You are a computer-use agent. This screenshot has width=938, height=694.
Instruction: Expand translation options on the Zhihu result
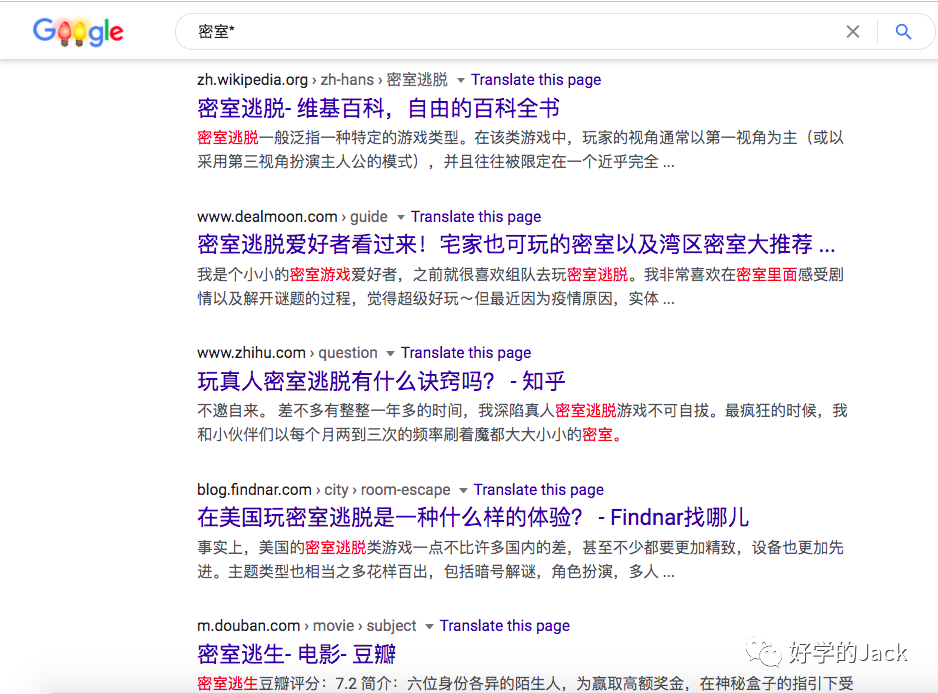pyautogui.click(x=390, y=352)
